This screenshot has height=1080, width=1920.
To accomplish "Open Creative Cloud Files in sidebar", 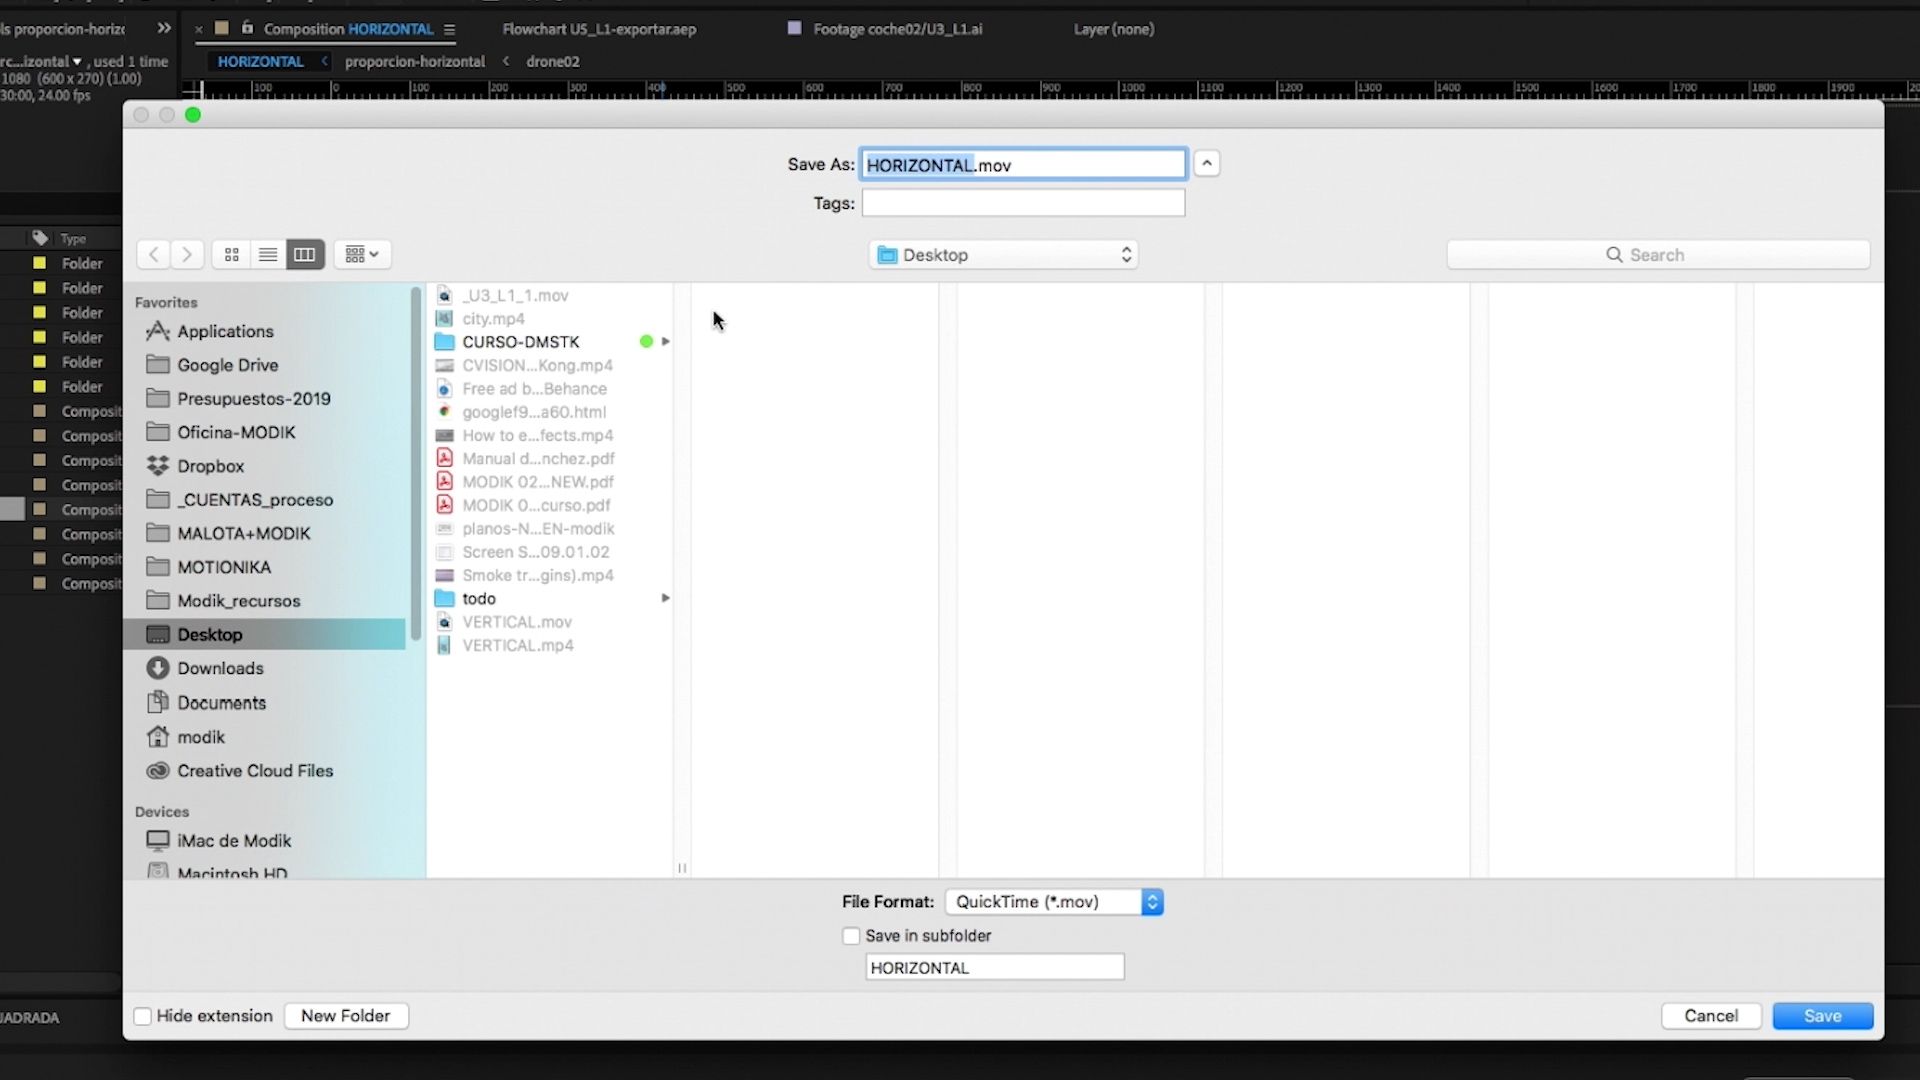I will coord(255,771).
